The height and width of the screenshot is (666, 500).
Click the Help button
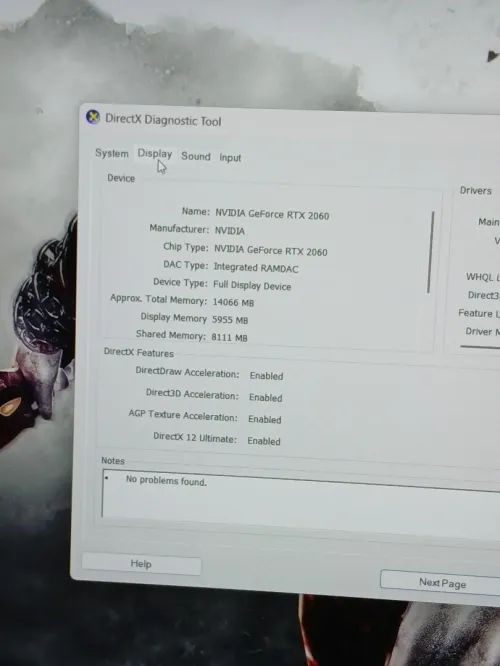click(141, 564)
